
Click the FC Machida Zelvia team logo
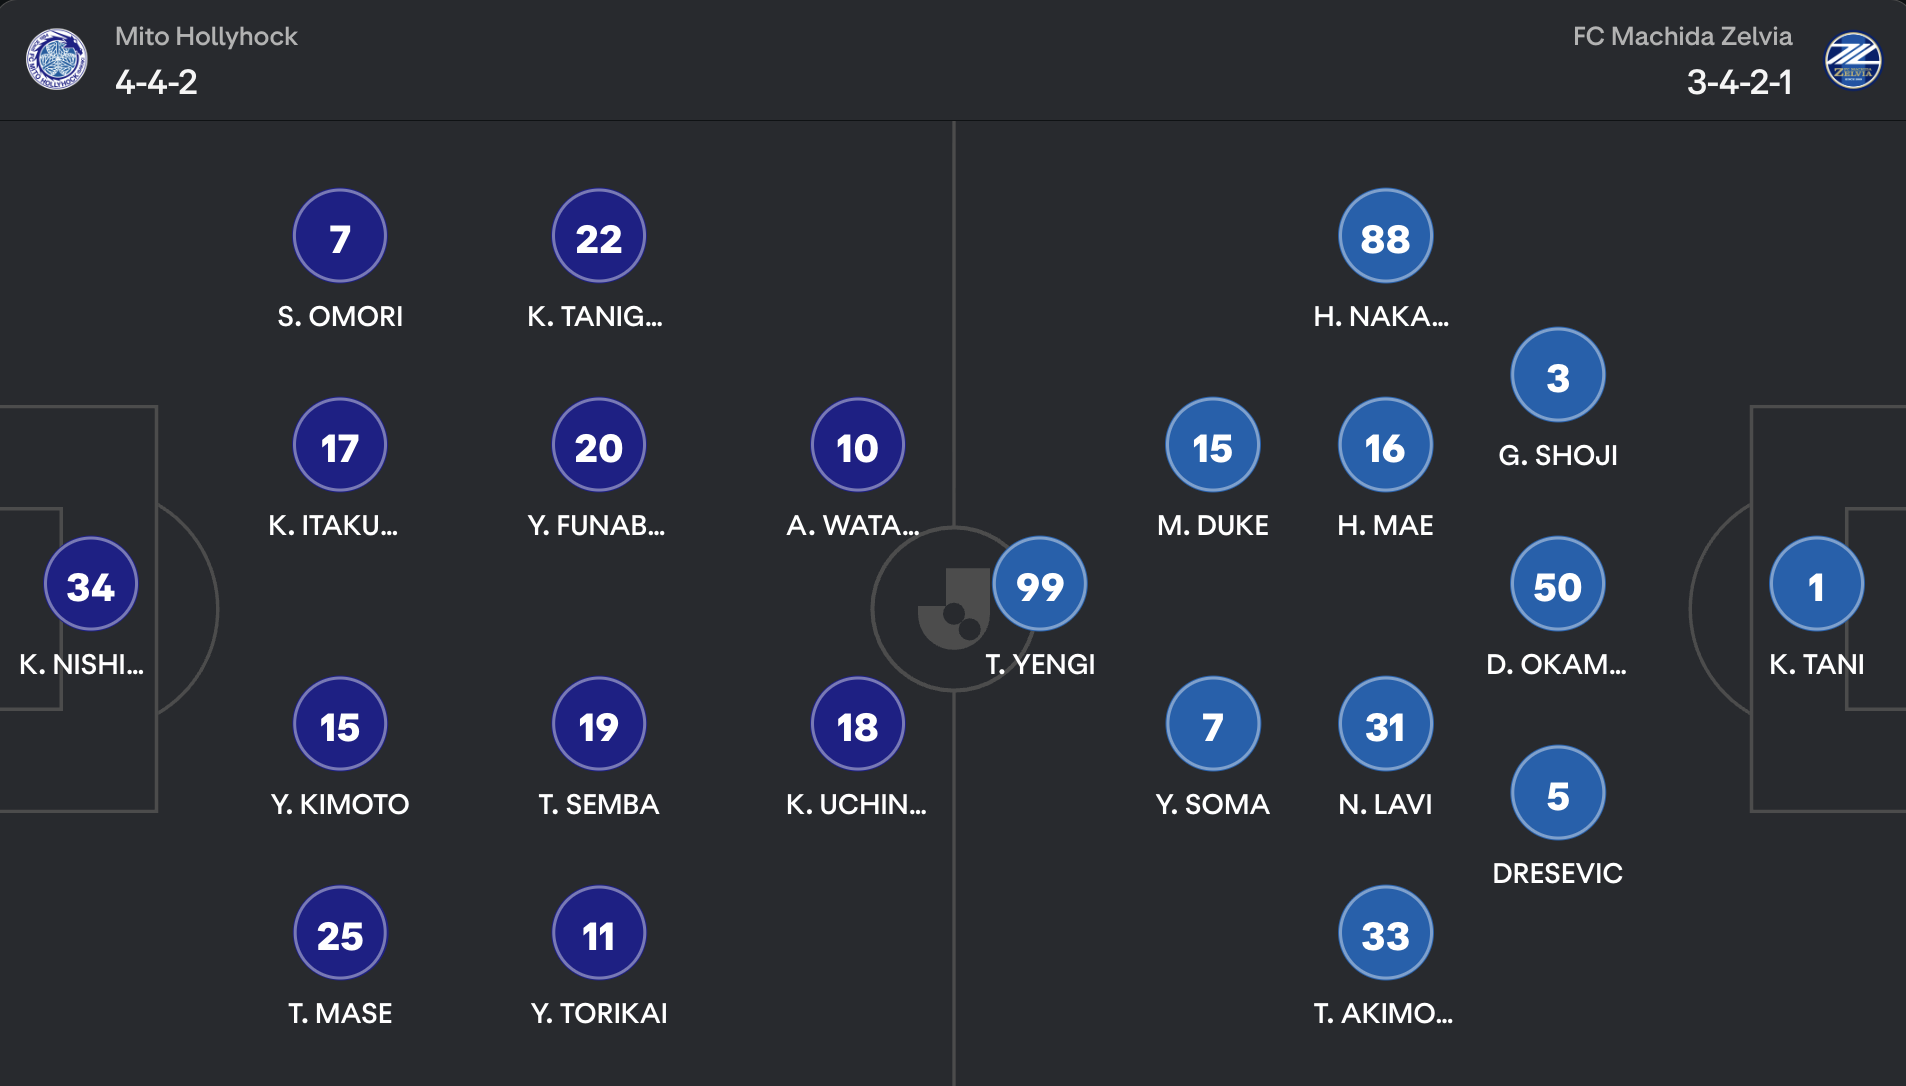(1853, 61)
